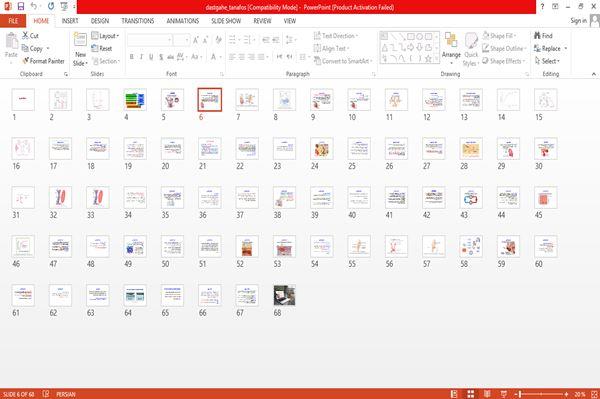This screenshot has height=399, width=600.
Task: Click the Undo arrow icon
Action: pyautogui.click(x=34, y=6)
